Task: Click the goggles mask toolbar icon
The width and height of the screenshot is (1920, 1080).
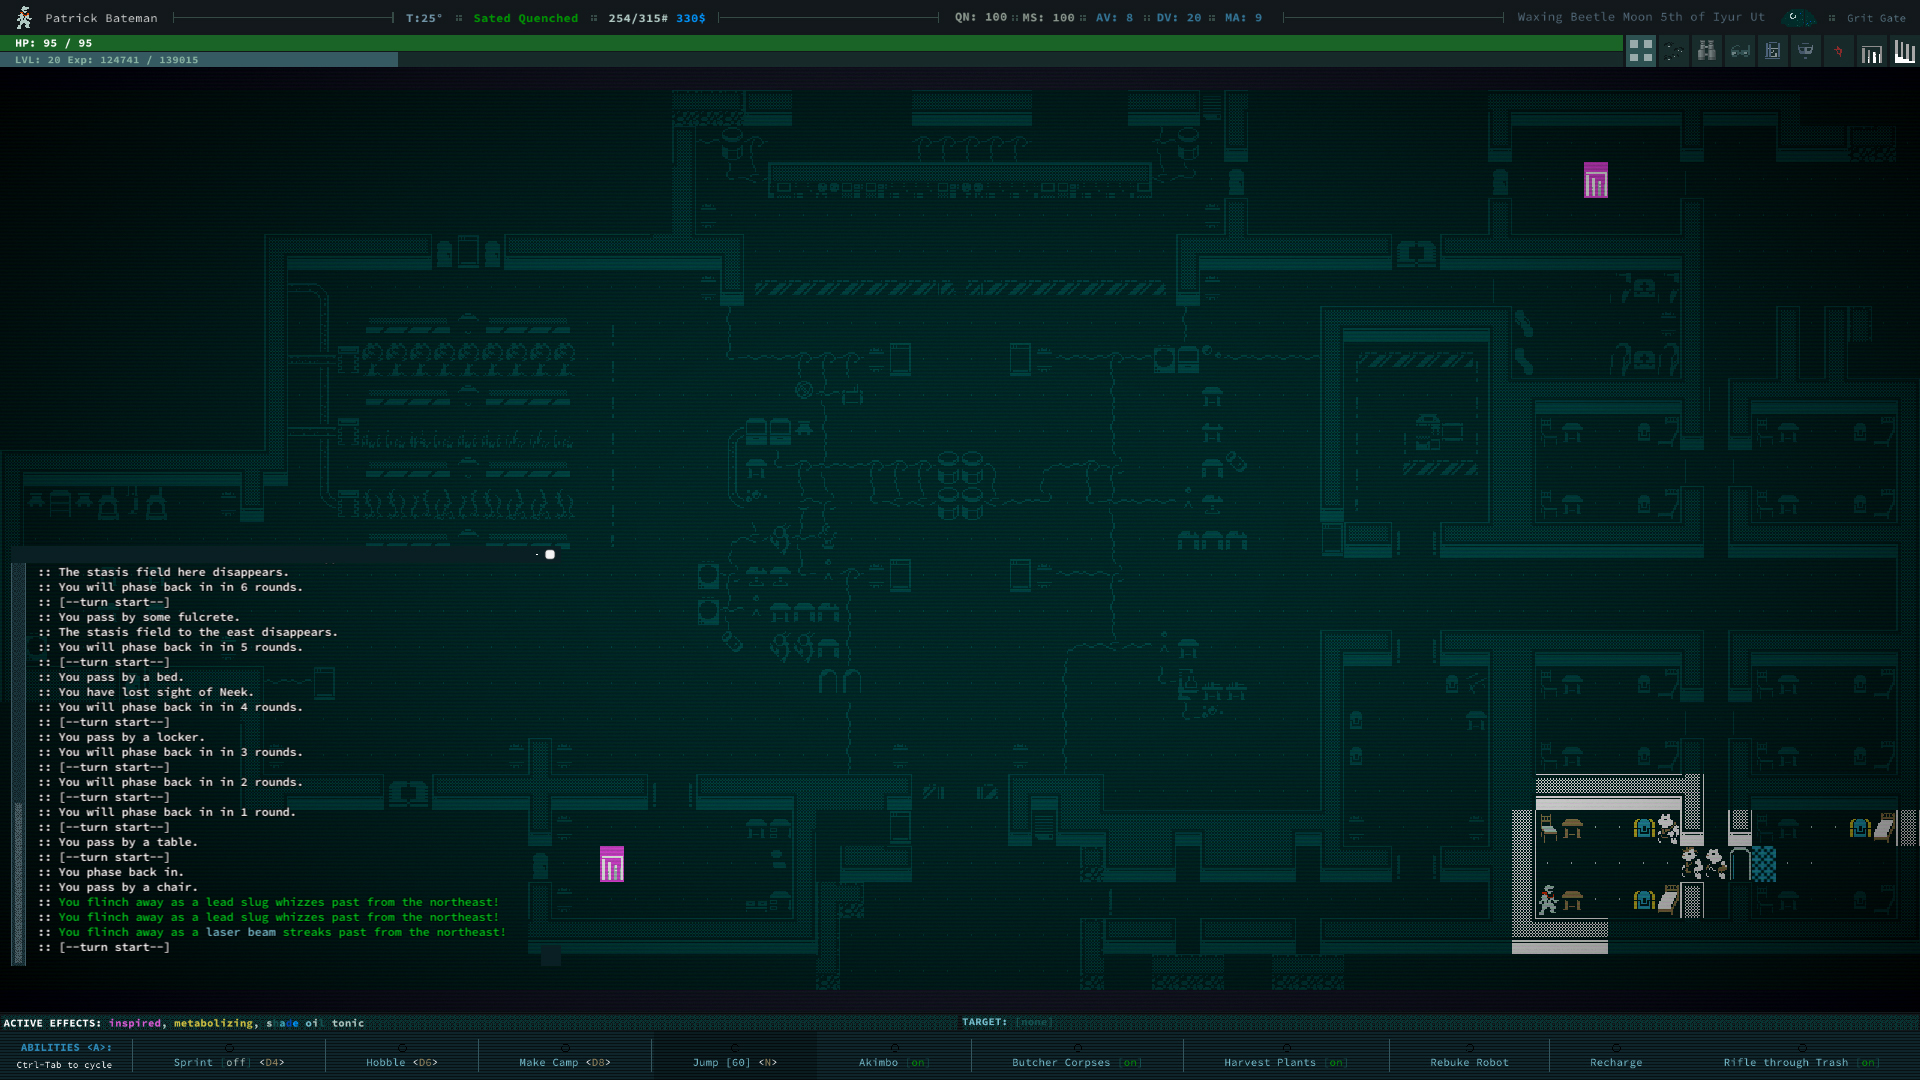Action: pos(1805,51)
